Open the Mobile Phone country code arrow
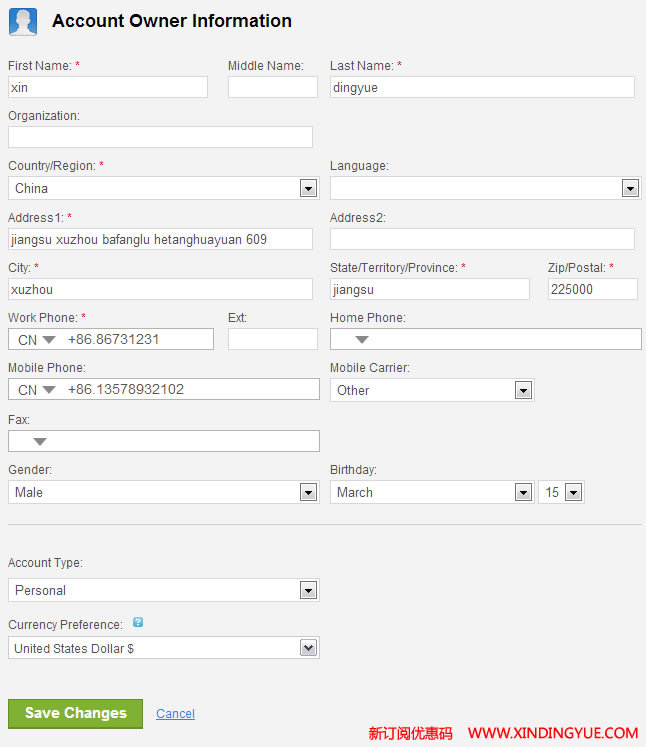 tap(49, 390)
